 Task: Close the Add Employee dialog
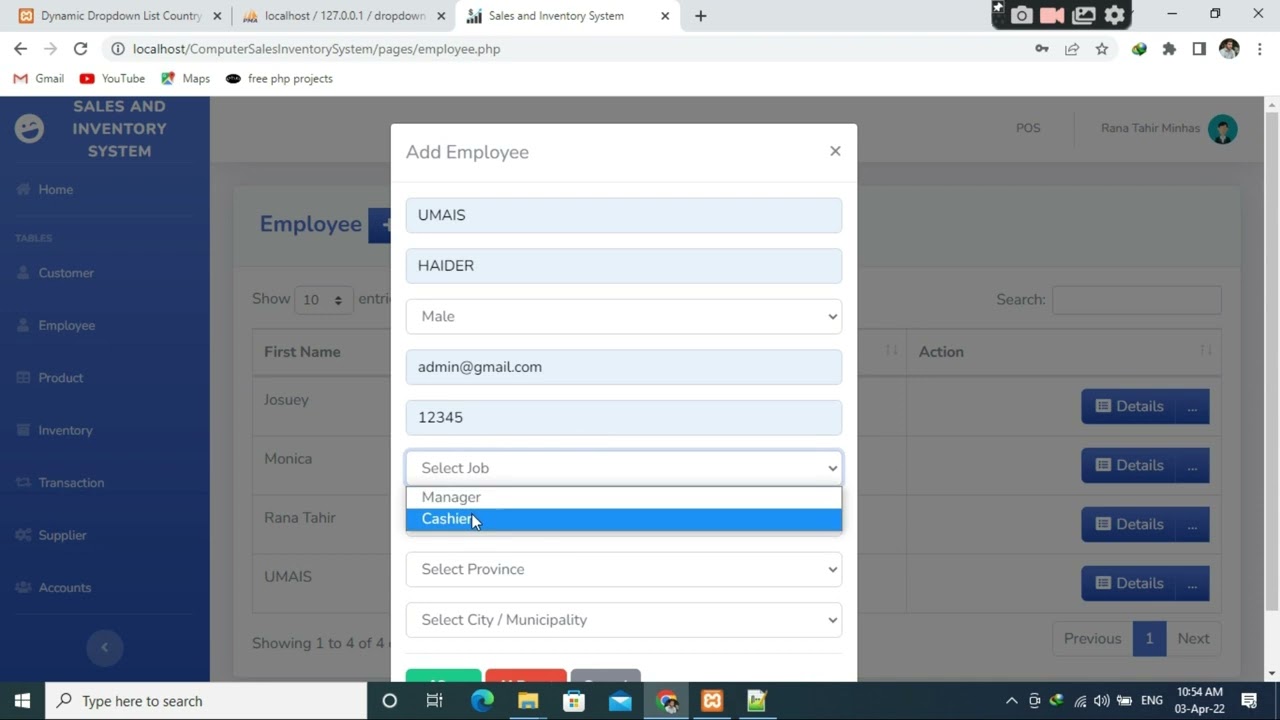click(835, 151)
